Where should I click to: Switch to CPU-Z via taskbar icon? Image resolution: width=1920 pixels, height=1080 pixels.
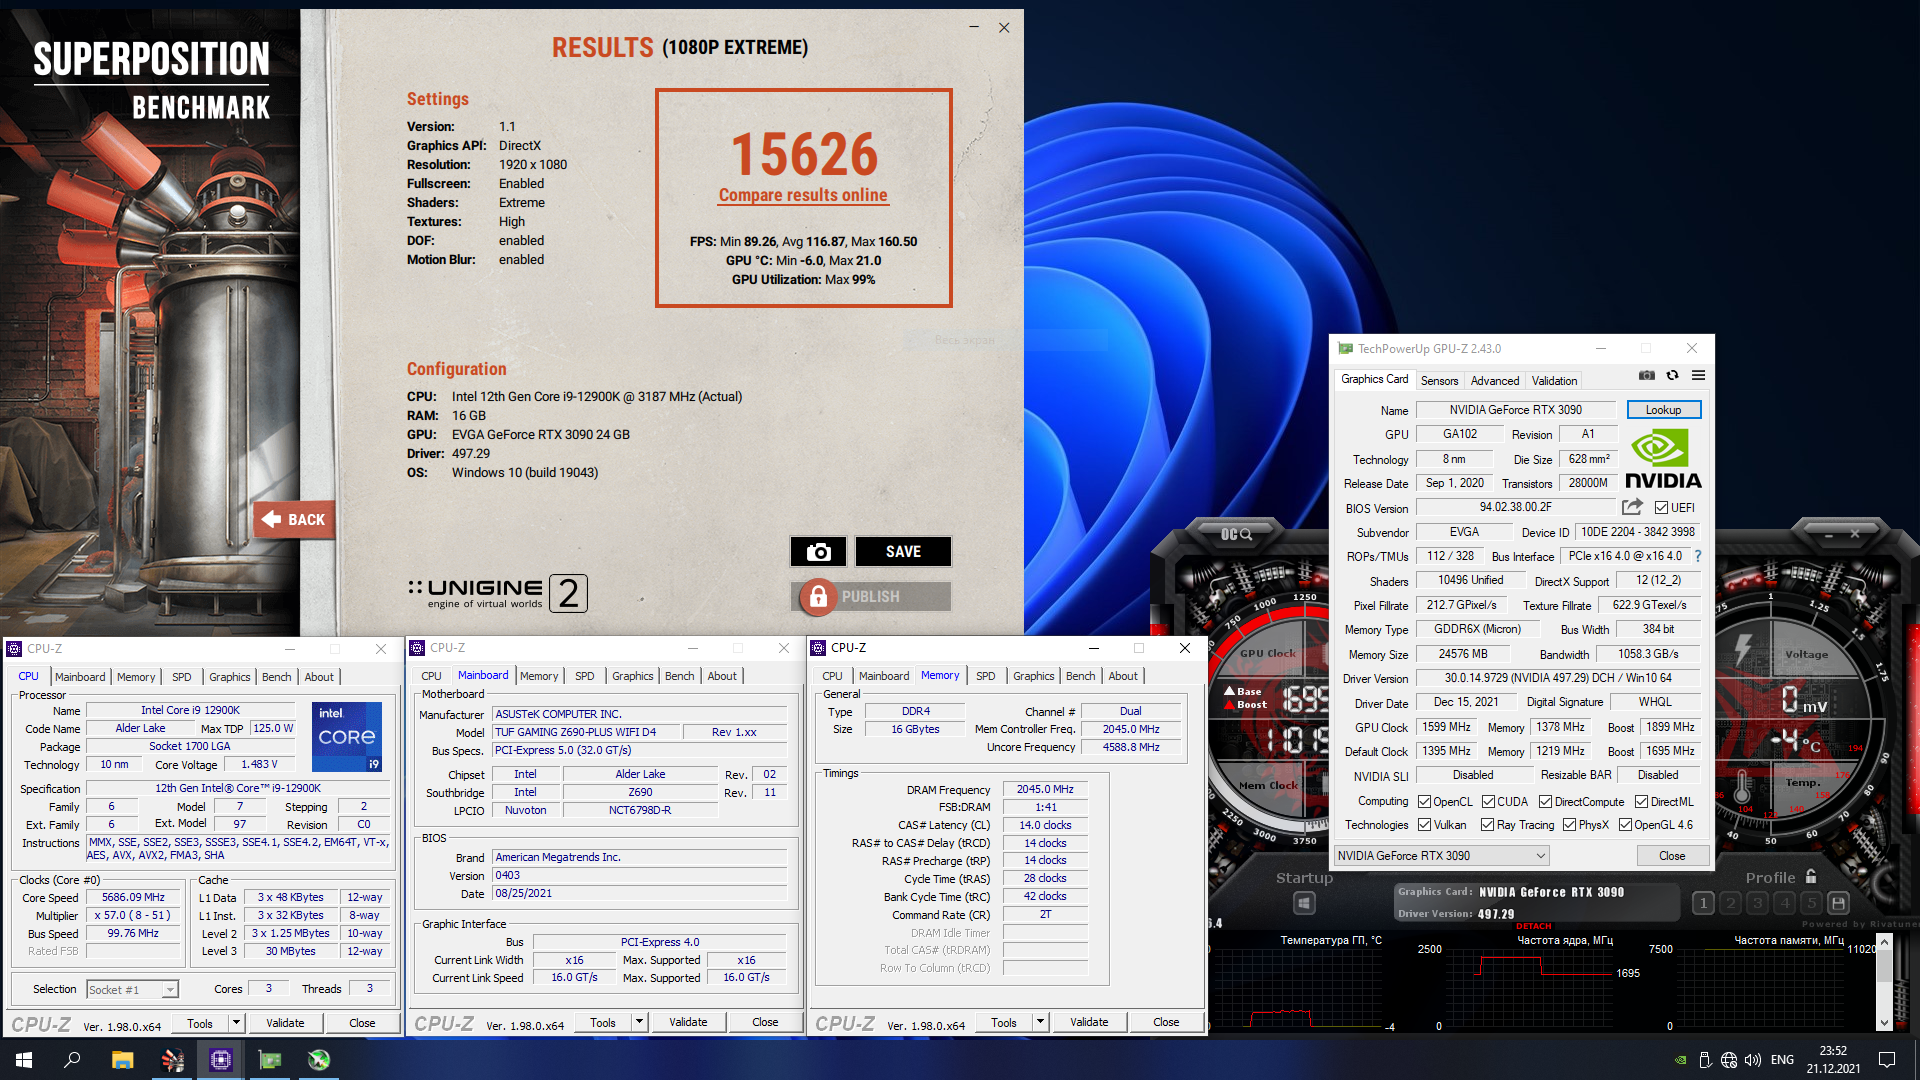[x=221, y=1059]
